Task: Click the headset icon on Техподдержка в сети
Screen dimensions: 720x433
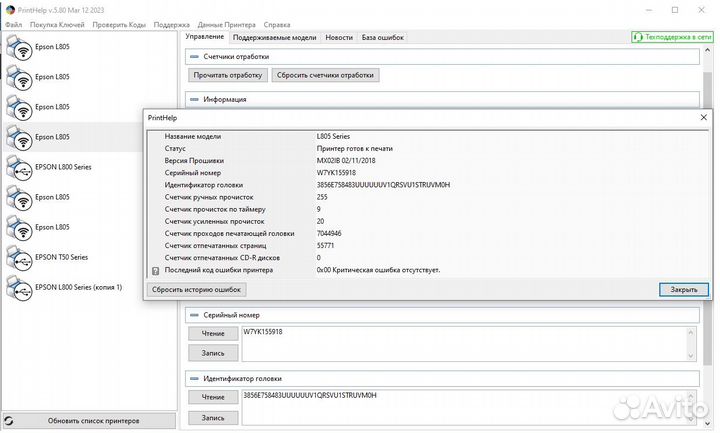Action: click(637, 37)
